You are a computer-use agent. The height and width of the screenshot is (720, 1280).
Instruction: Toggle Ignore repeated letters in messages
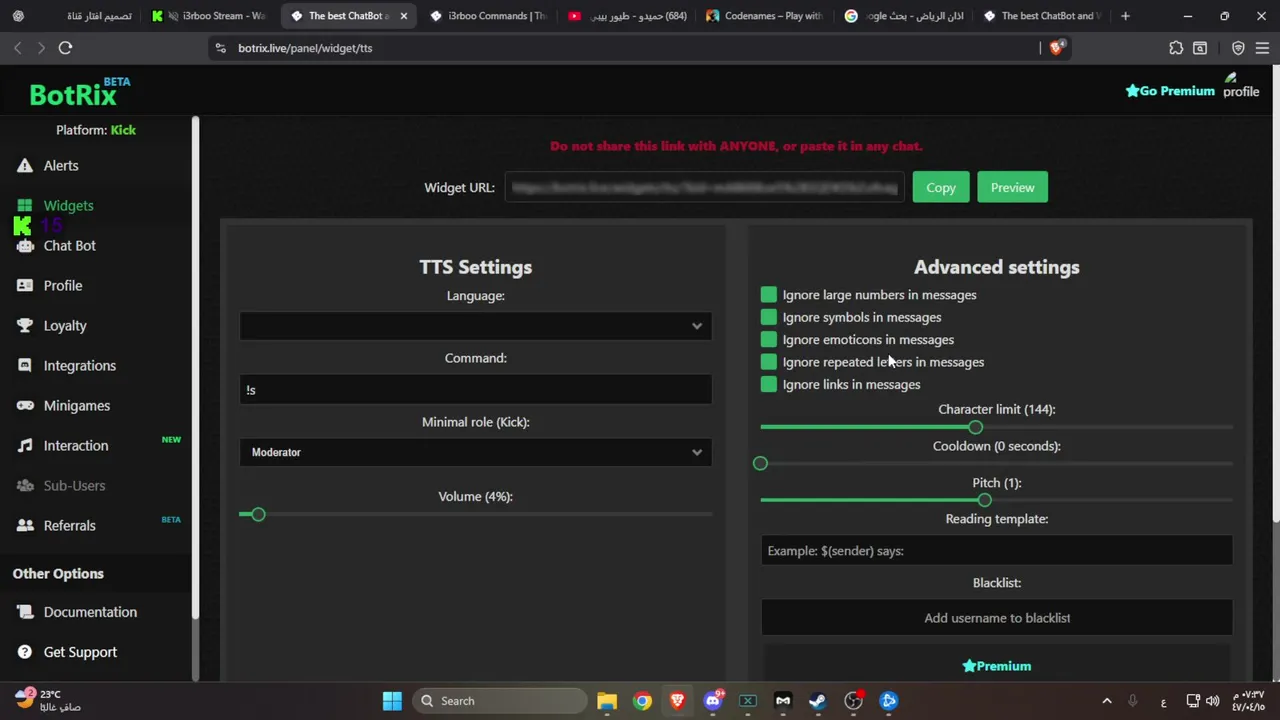click(768, 362)
